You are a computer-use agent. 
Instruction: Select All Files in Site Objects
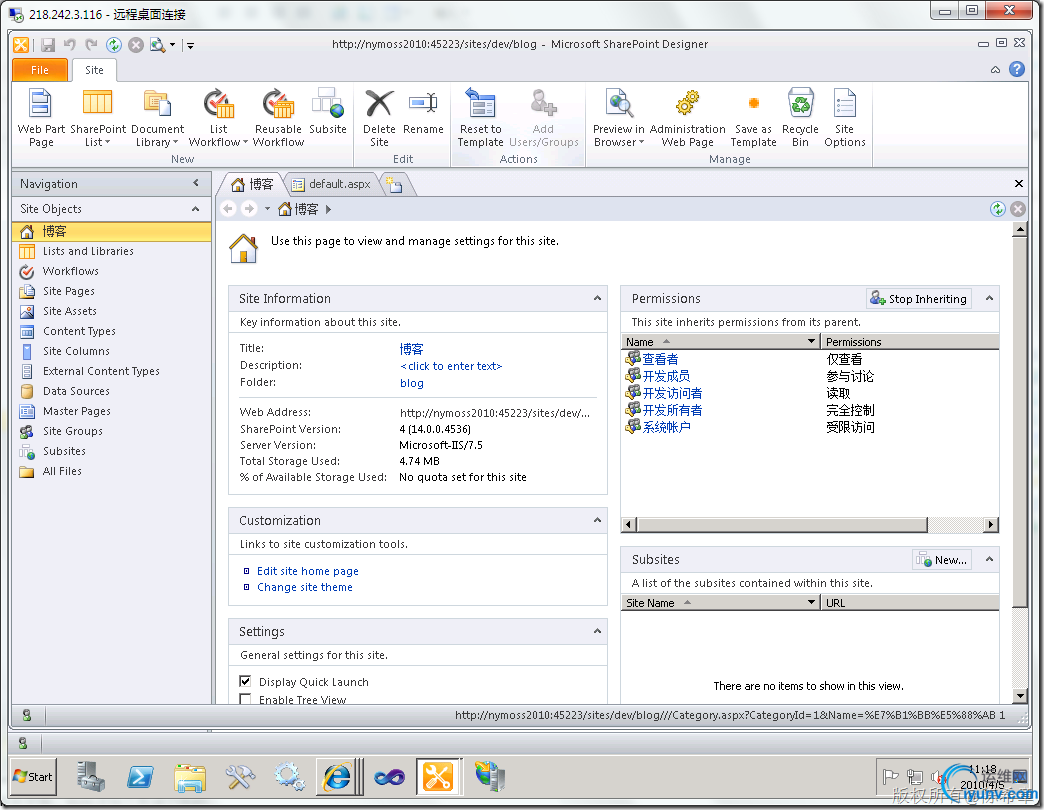62,471
